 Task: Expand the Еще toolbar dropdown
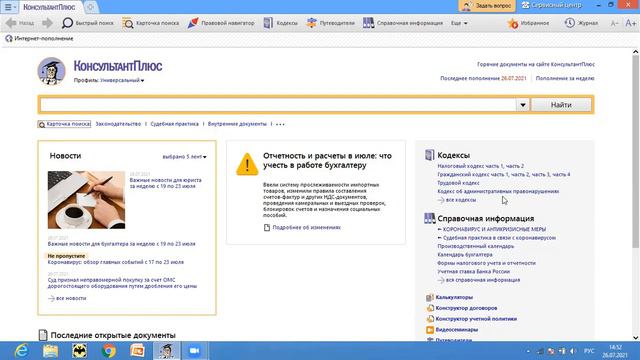pos(459,23)
